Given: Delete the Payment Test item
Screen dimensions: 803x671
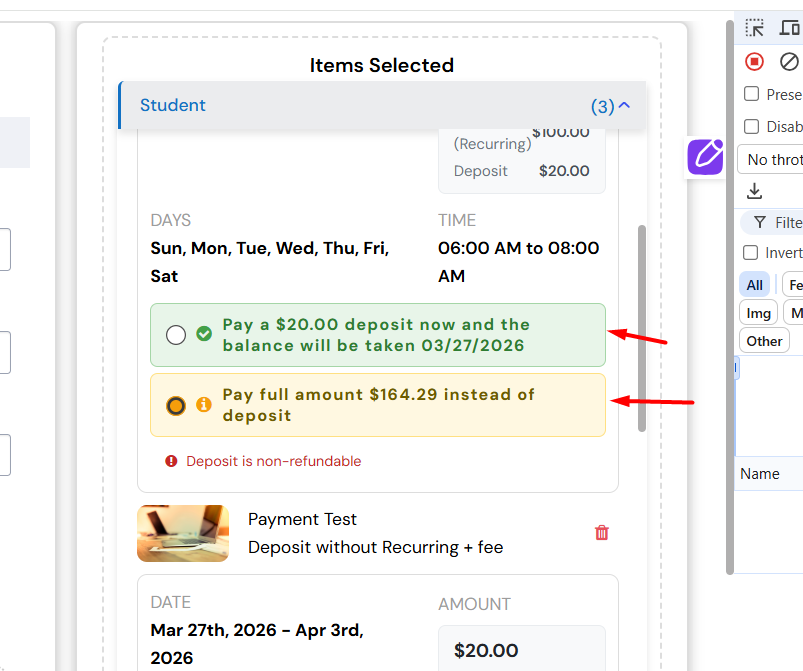Looking at the screenshot, I should click(x=602, y=533).
